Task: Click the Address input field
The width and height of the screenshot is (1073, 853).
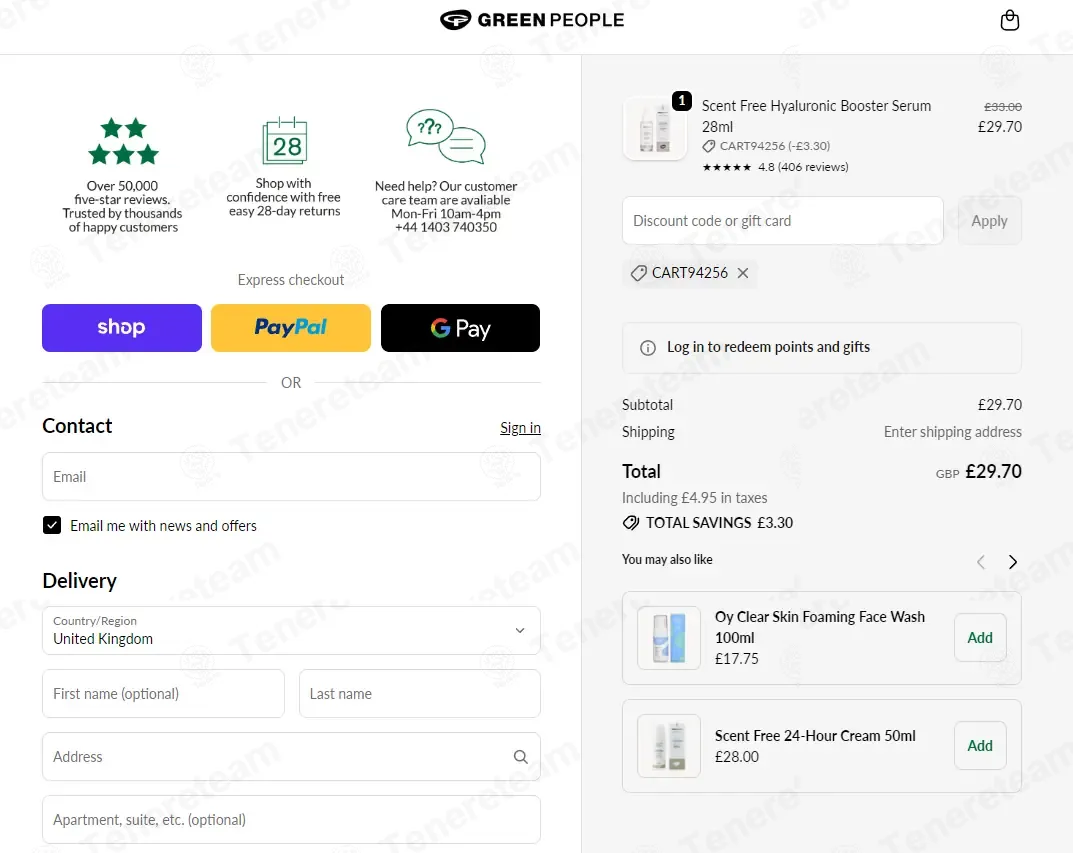Action: (x=292, y=757)
